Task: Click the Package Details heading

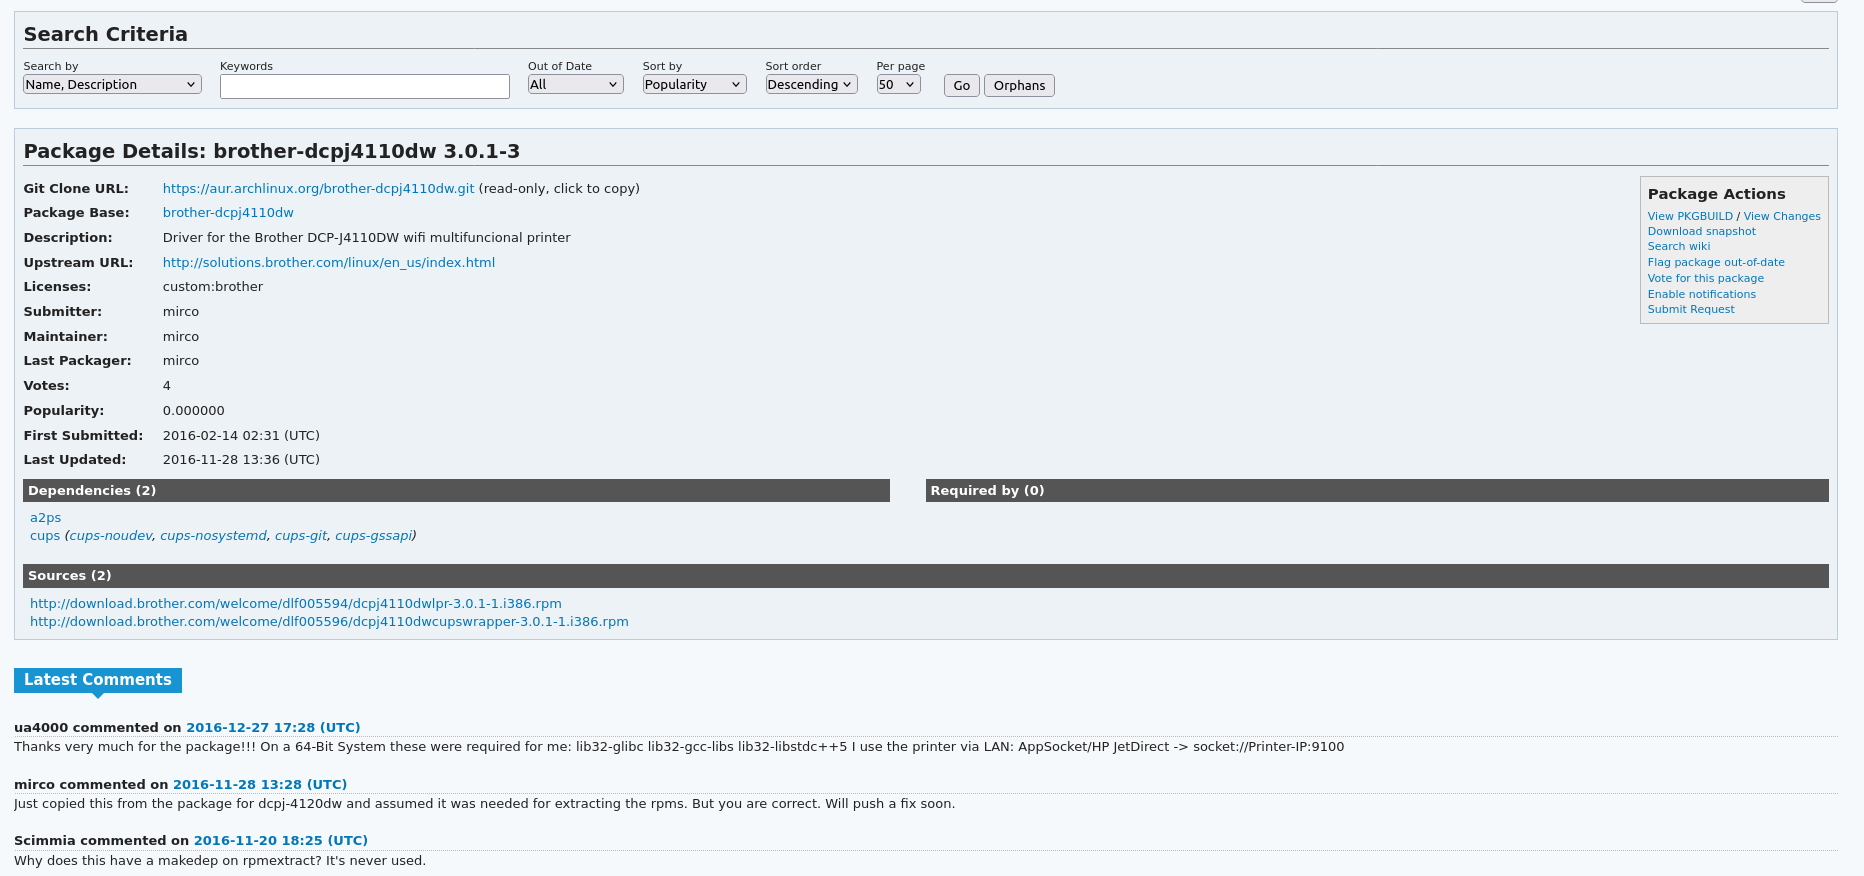Action: point(272,152)
